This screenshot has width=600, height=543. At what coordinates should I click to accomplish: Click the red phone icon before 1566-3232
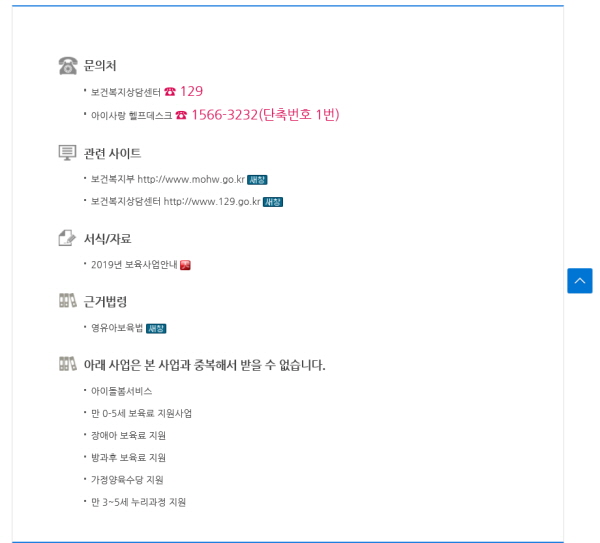click(181, 115)
